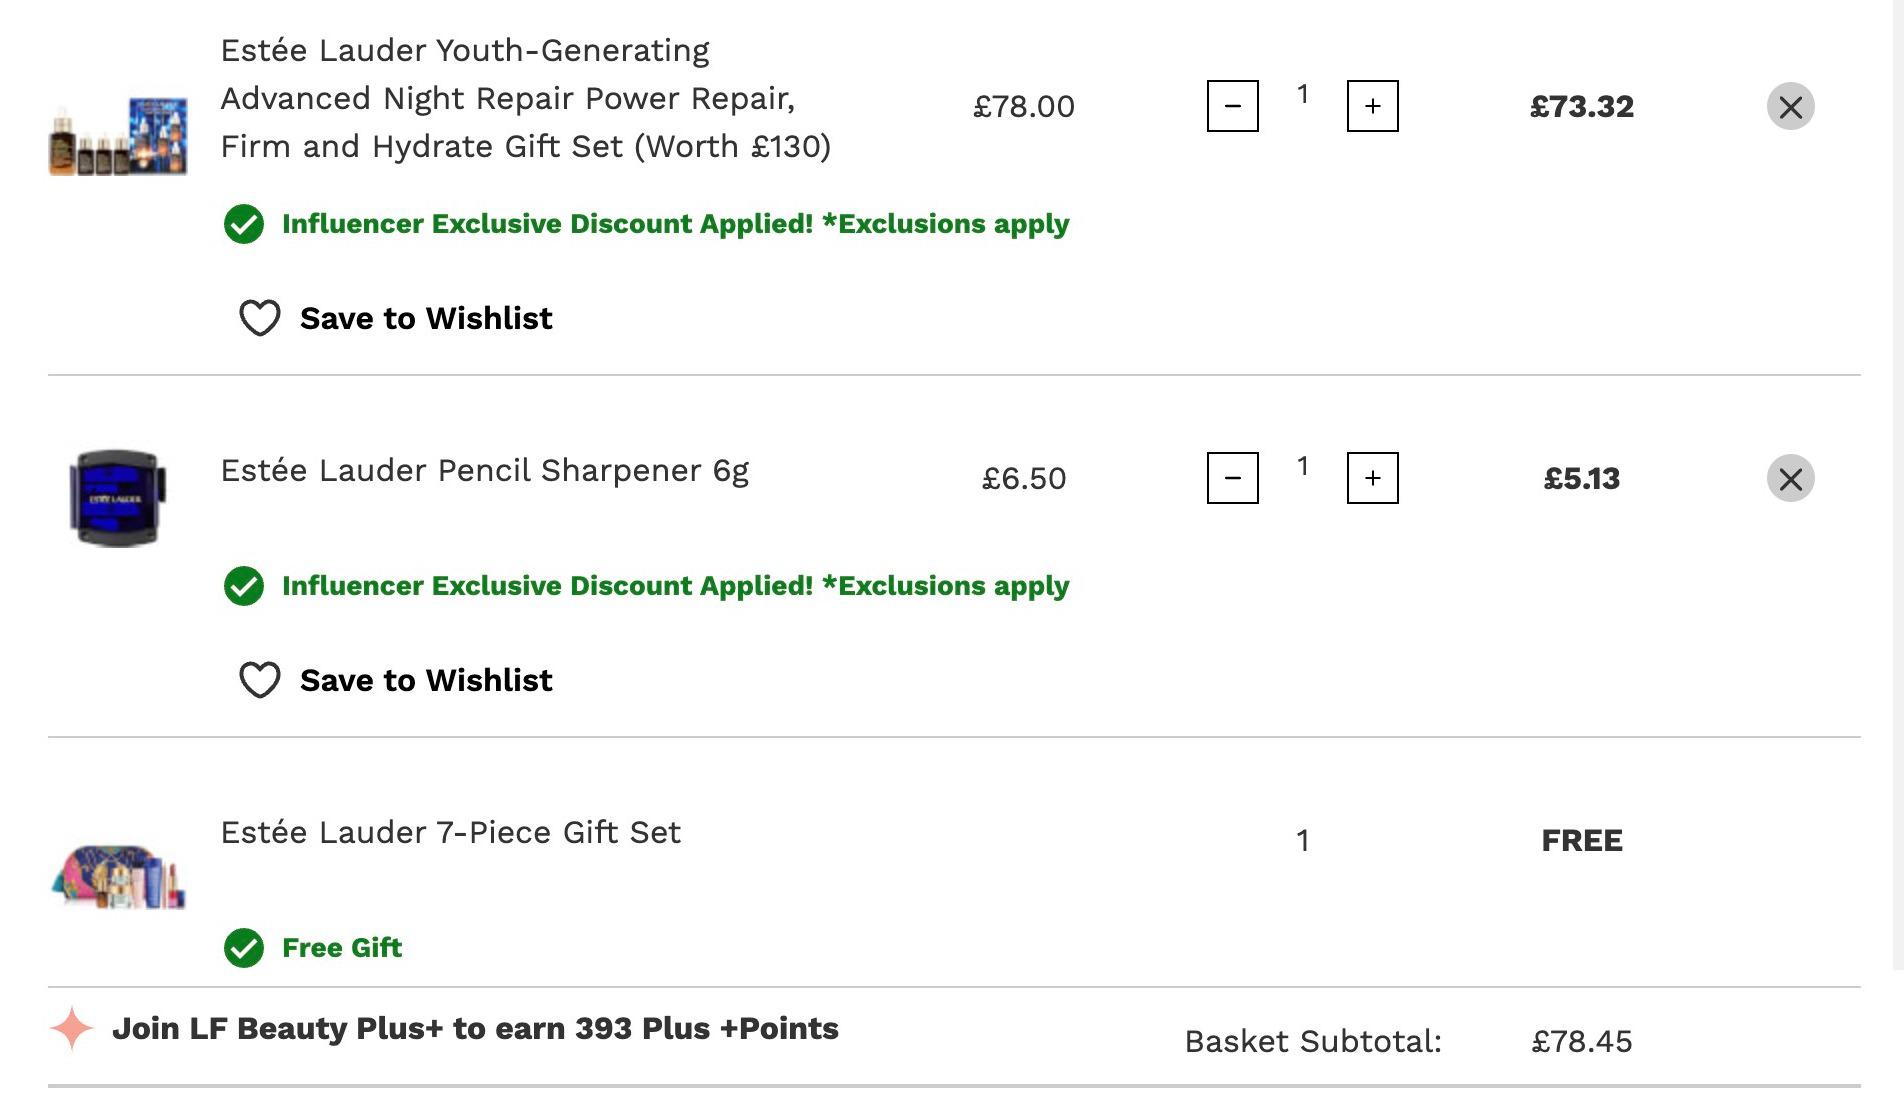Join LF Beauty Plus+ to earn points
Screen dimensions: 1904x1094
pos(475,1029)
